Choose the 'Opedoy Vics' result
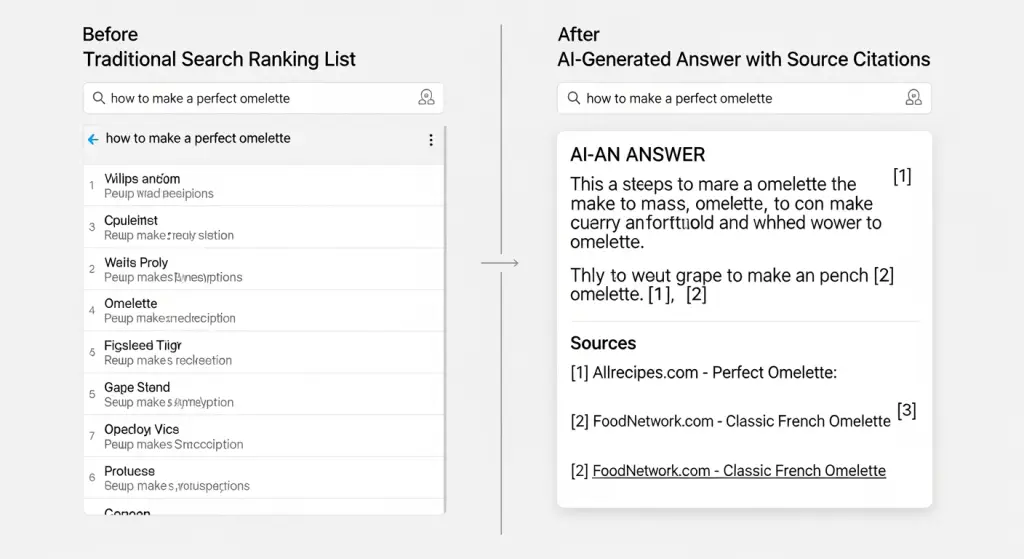Screen dimensions: 1024x559 pos(141,430)
